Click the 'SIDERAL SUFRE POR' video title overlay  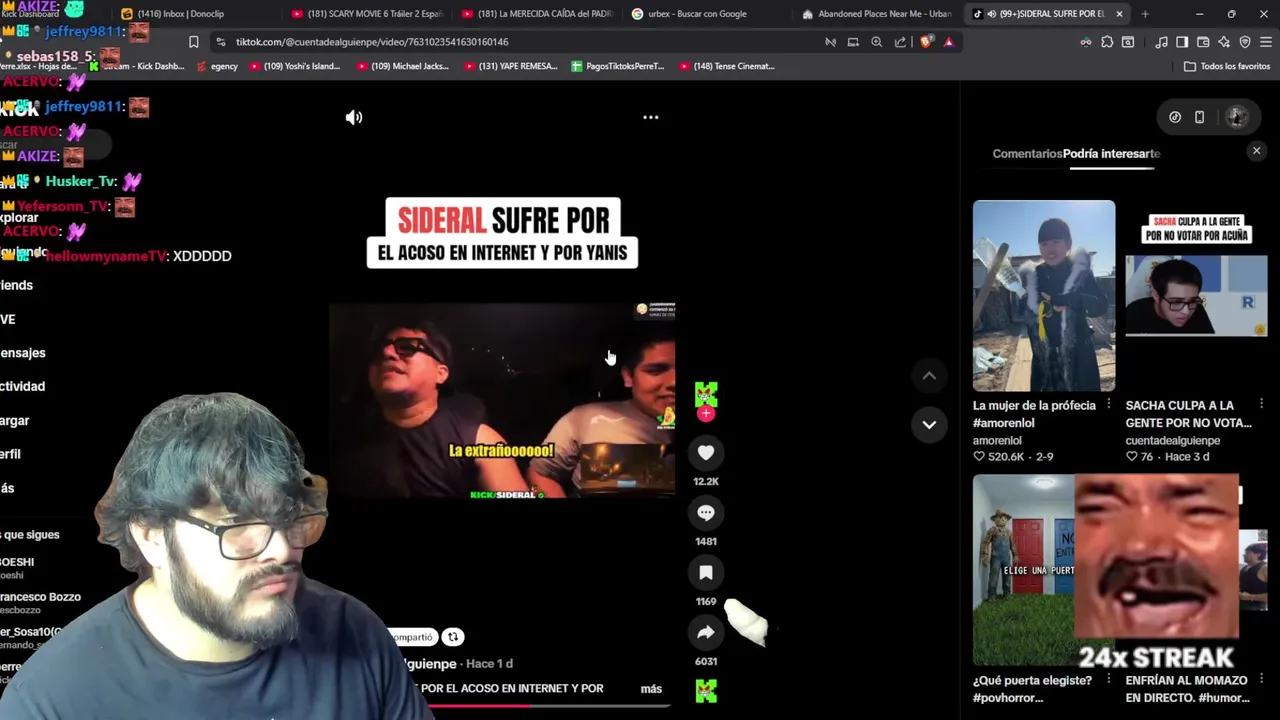click(x=503, y=233)
